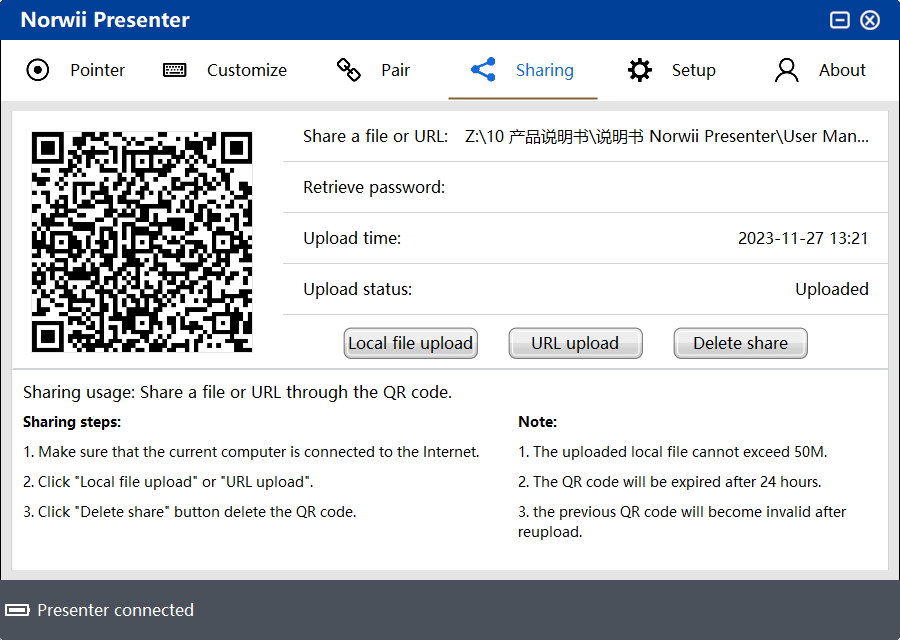Click the About person icon
The height and width of the screenshot is (640, 900).
pos(786,70)
